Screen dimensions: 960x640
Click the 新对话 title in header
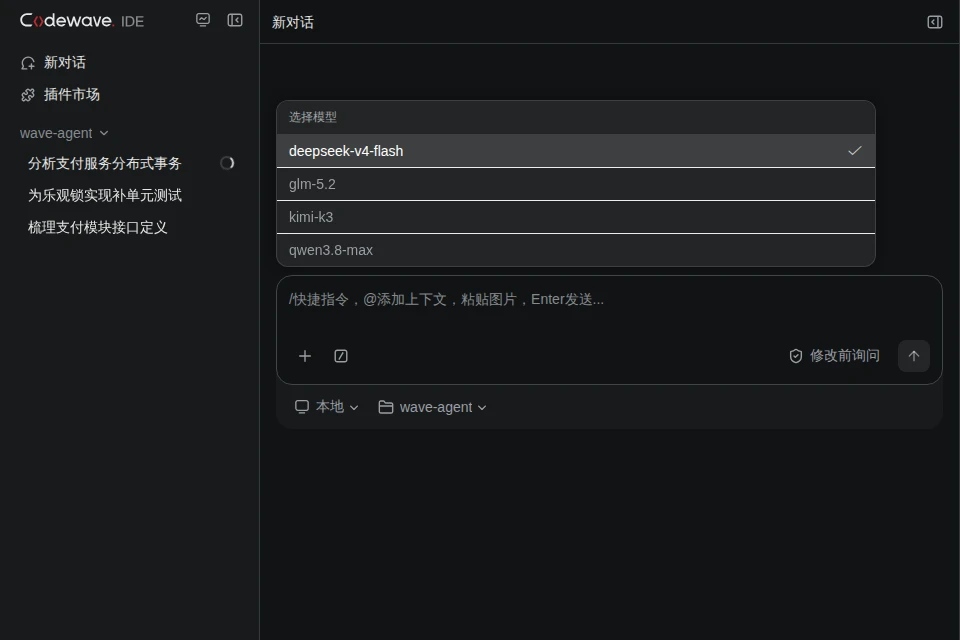(293, 23)
